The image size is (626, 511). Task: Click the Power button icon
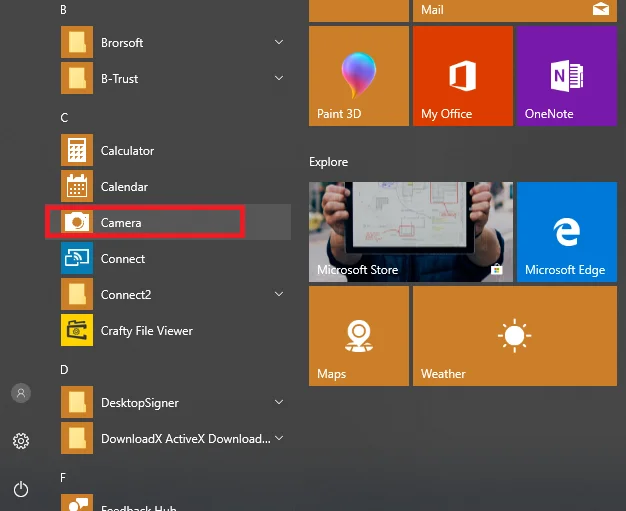click(x=21, y=489)
